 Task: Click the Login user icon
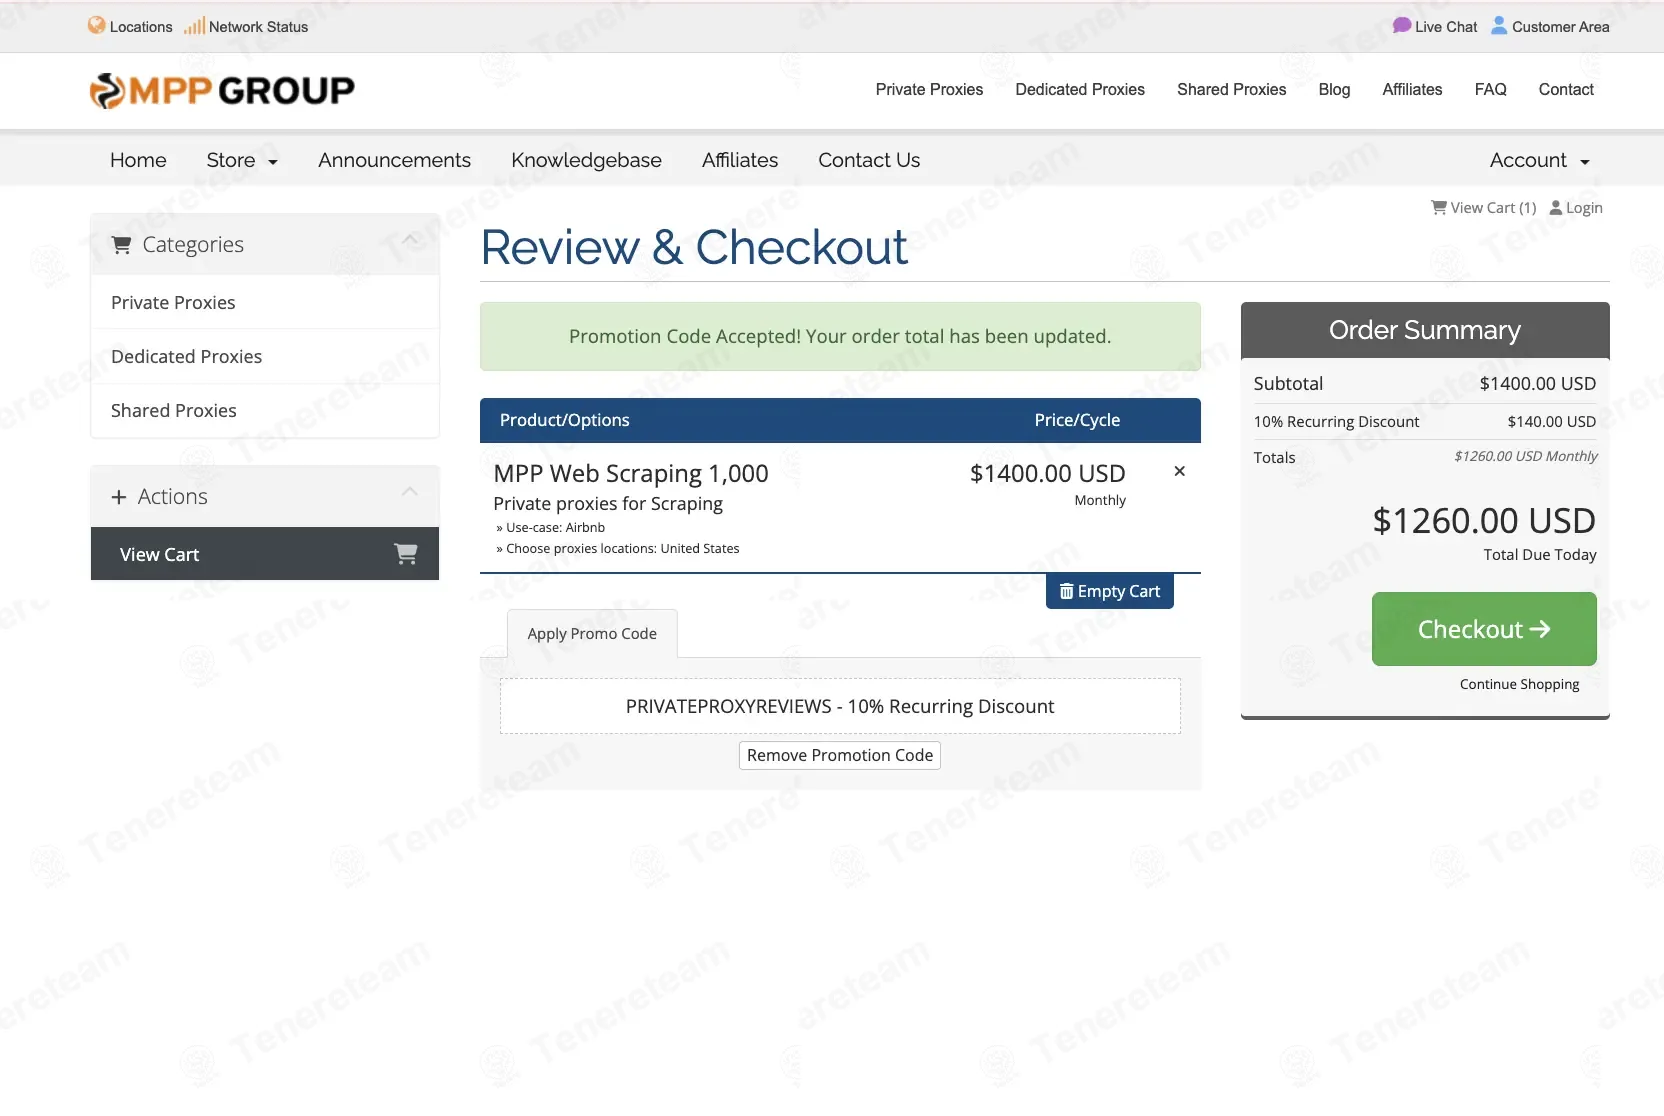pyautogui.click(x=1556, y=208)
